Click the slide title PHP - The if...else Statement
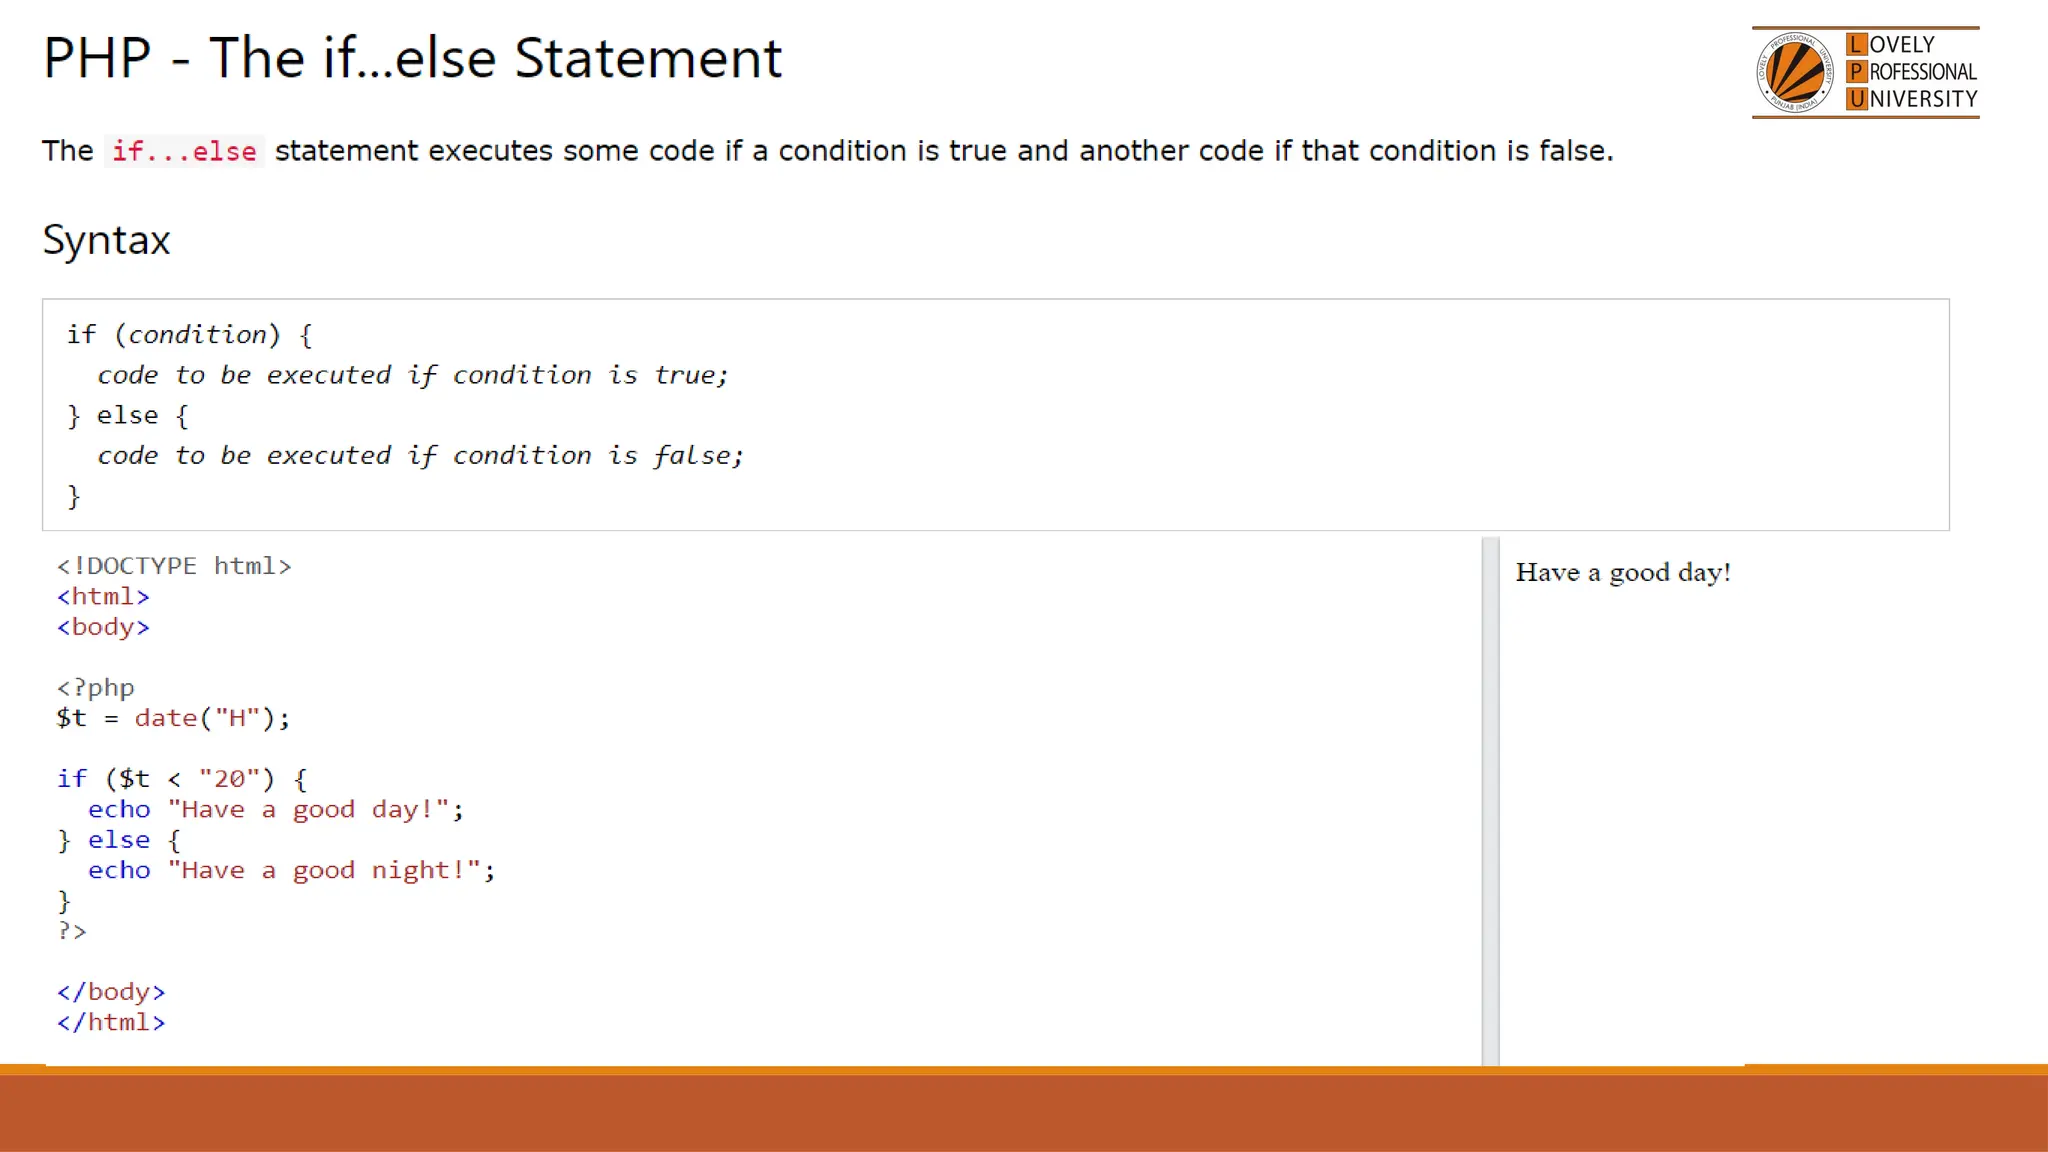This screenshot has height=1152, width=2048. [x=412, y=58]
